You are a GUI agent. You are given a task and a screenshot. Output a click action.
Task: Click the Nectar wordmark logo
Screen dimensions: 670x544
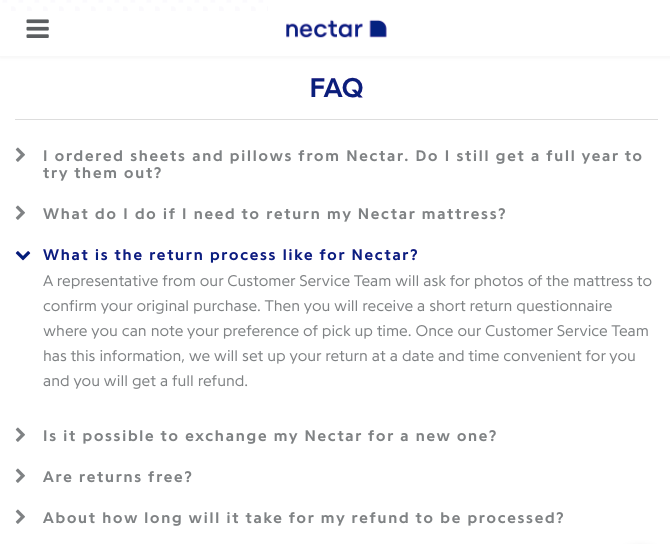(x=323, y=29)
